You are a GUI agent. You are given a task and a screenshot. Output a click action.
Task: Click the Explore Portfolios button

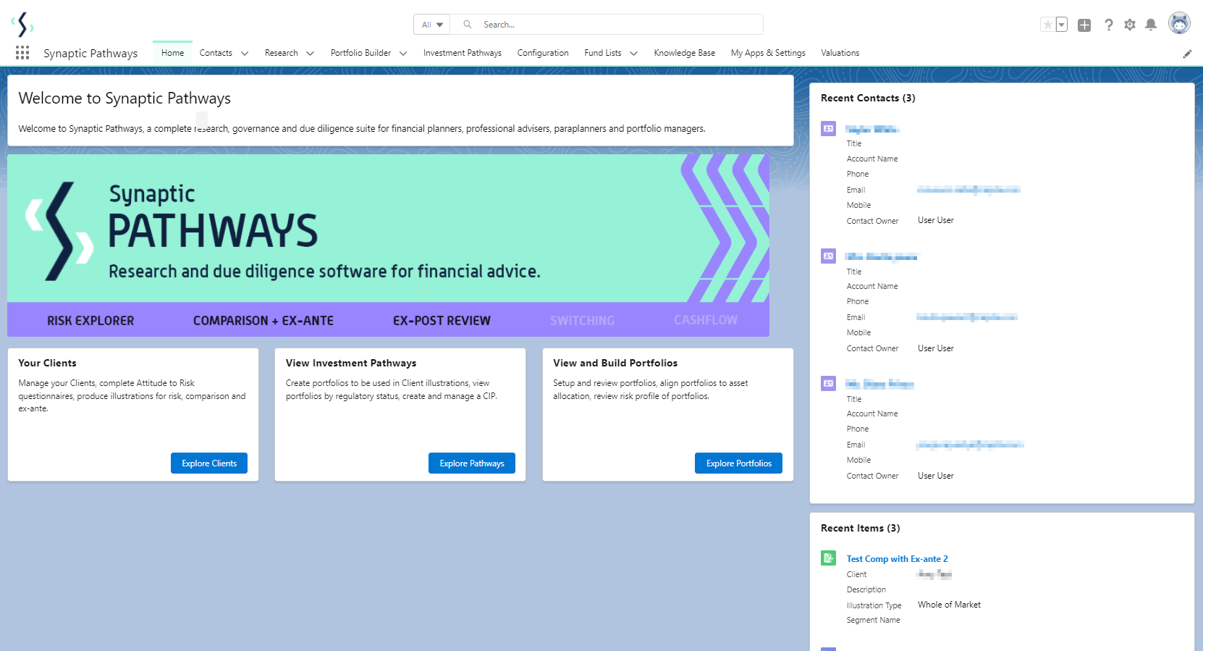[x=739, y=463]
